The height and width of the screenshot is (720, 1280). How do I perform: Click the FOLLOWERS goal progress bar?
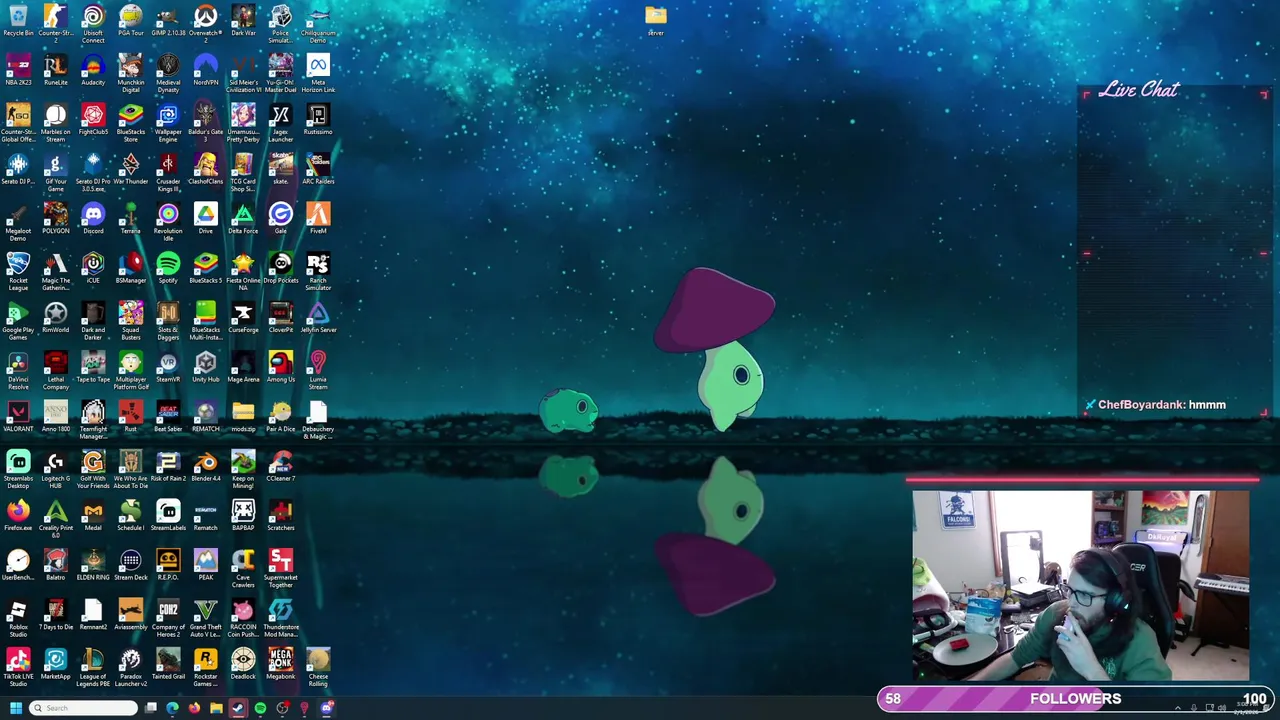coord(1075,699)
